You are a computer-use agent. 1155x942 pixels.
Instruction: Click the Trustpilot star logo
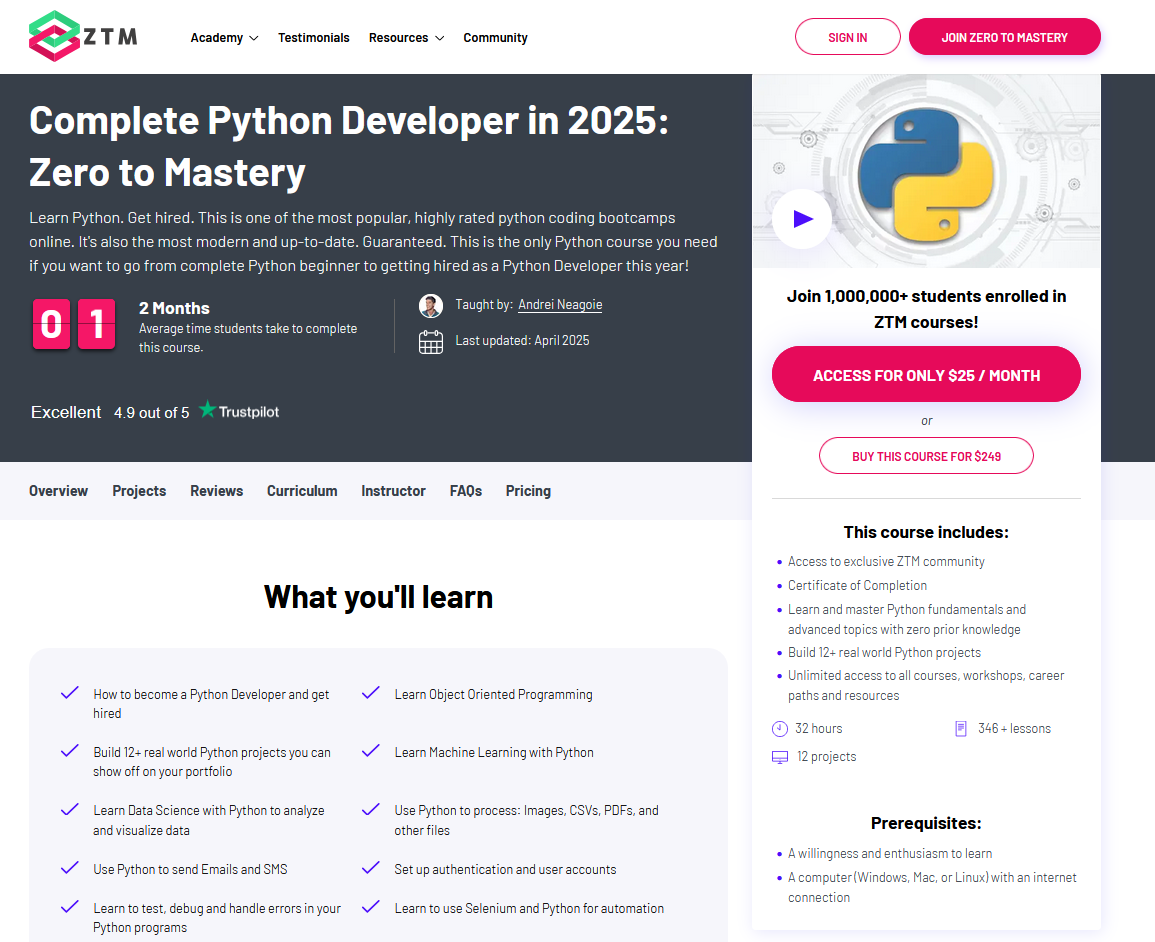208,410
